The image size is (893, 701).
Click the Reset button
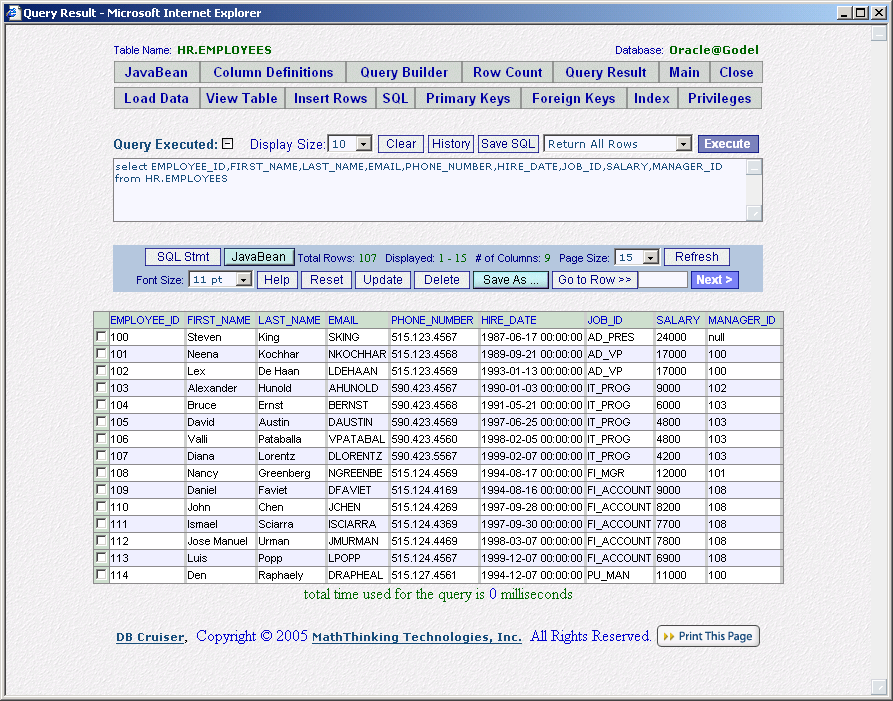tap(327, 280)
